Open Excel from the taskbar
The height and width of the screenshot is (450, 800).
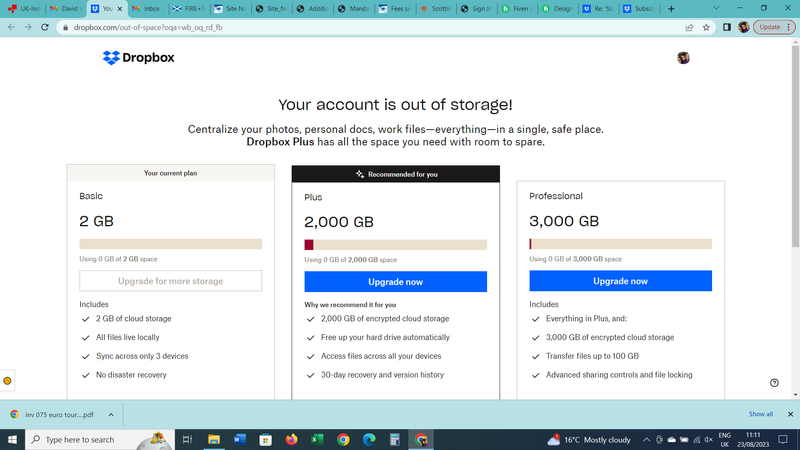tap(317, 439)
